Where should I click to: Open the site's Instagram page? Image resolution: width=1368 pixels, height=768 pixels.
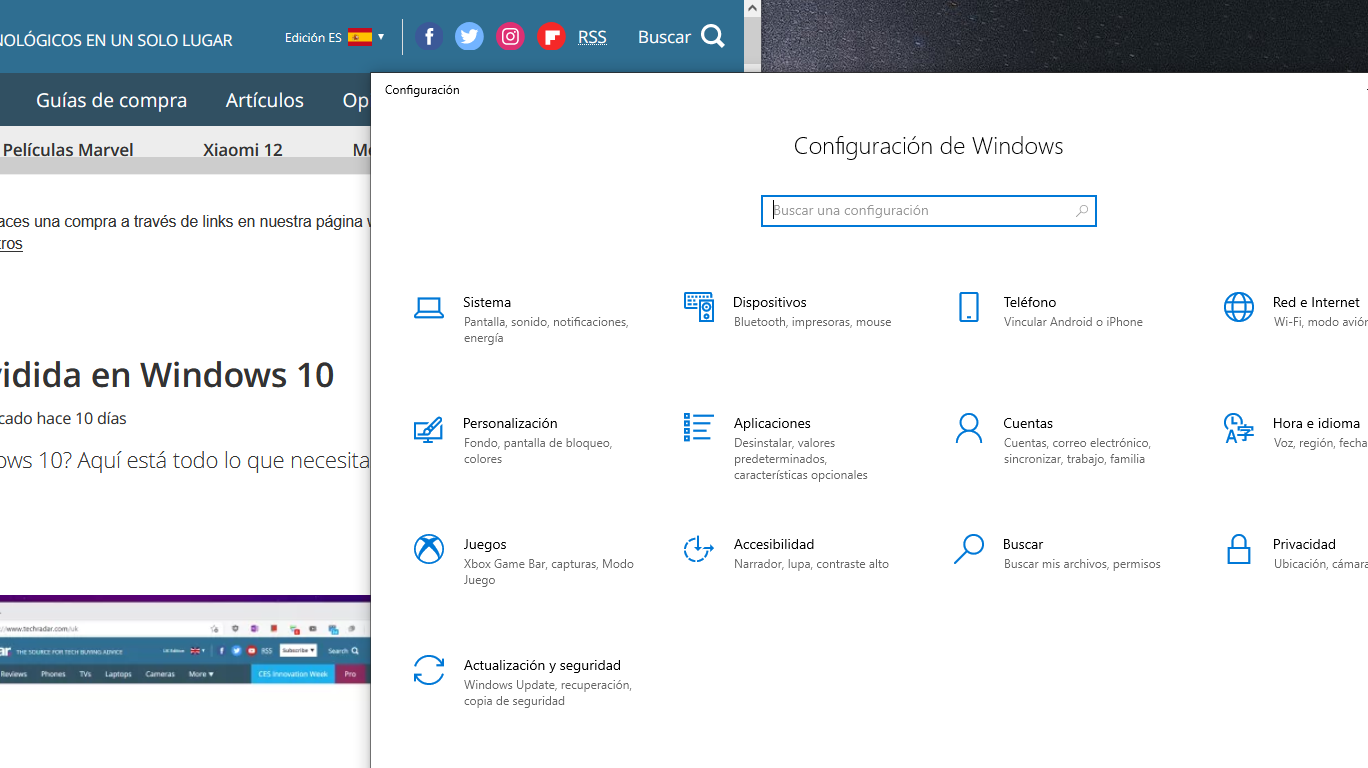(x=510, y=36)
